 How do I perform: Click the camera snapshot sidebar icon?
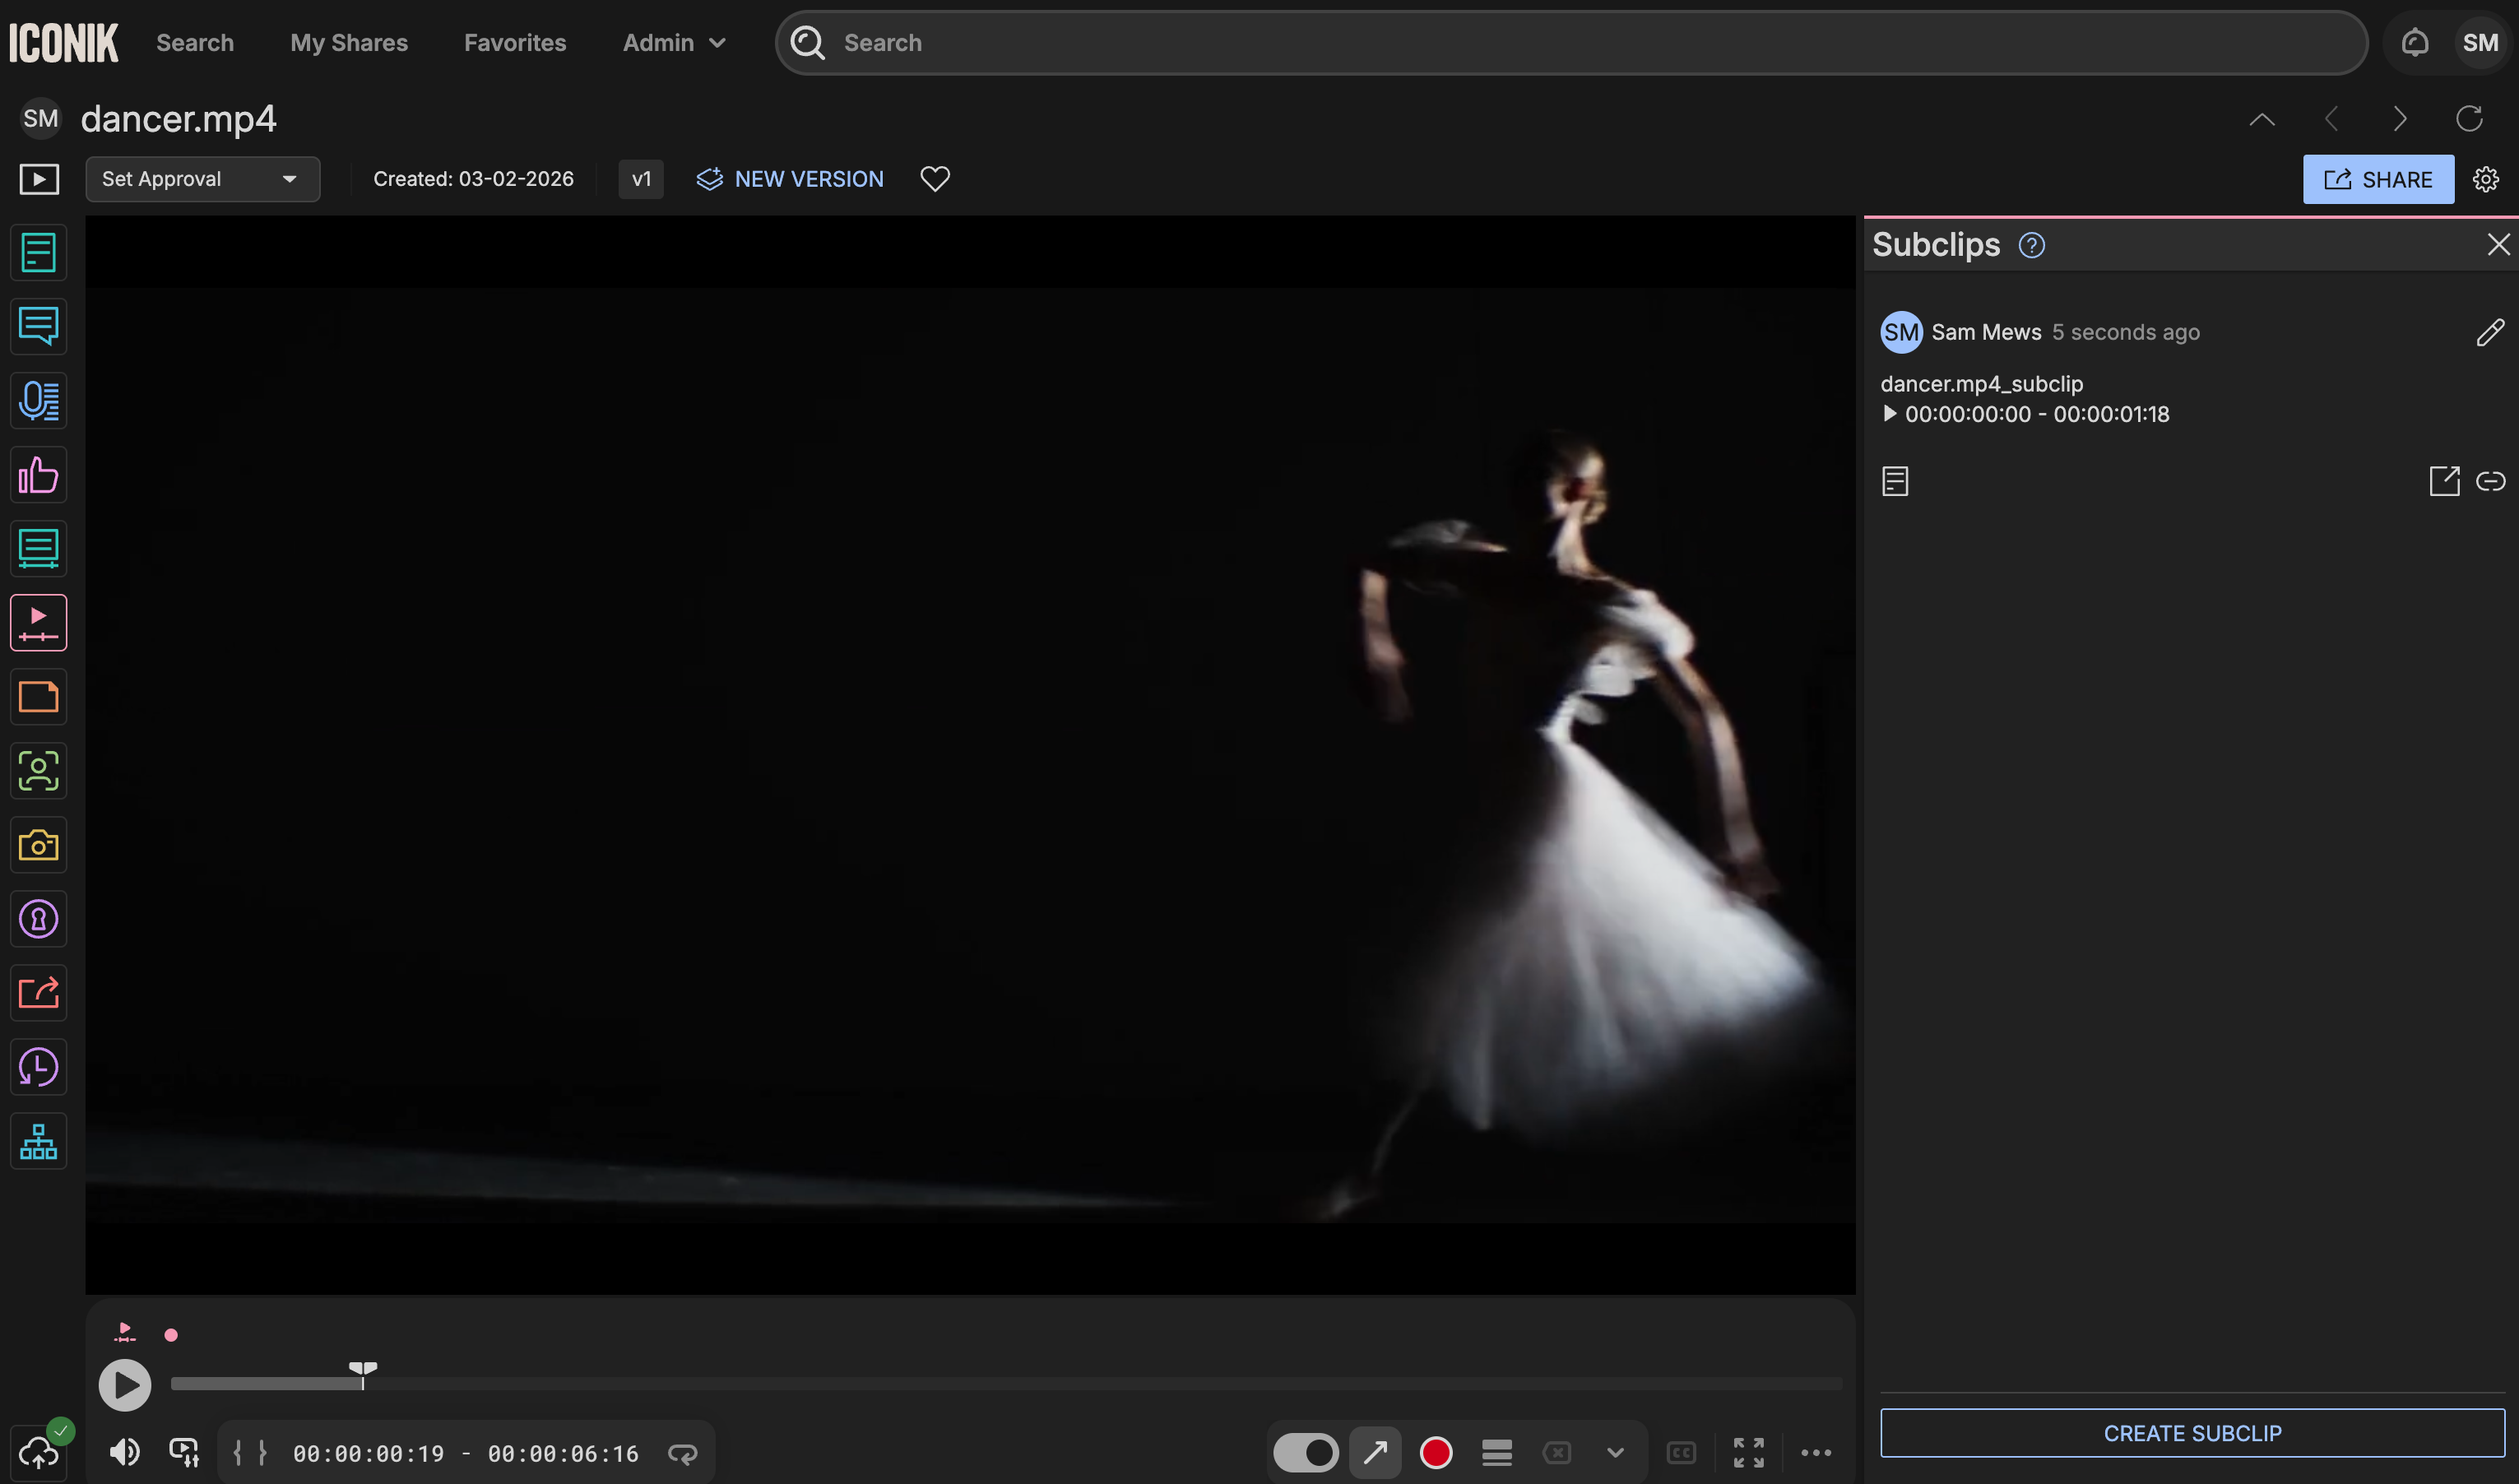click(38, 846)
